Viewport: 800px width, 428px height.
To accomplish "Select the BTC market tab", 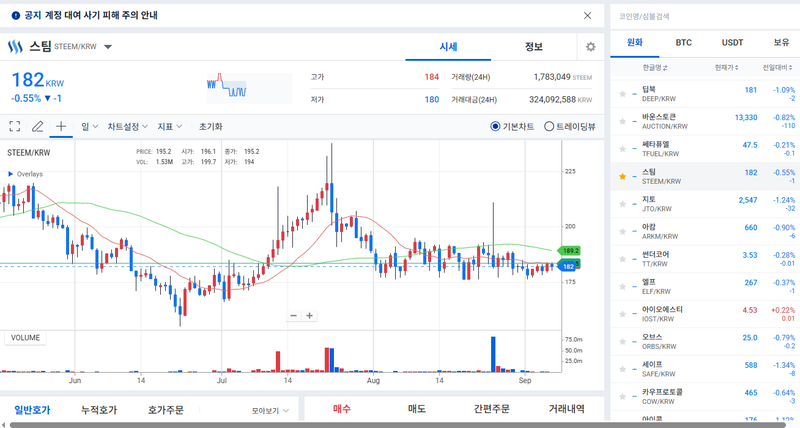I will [684, 42].
